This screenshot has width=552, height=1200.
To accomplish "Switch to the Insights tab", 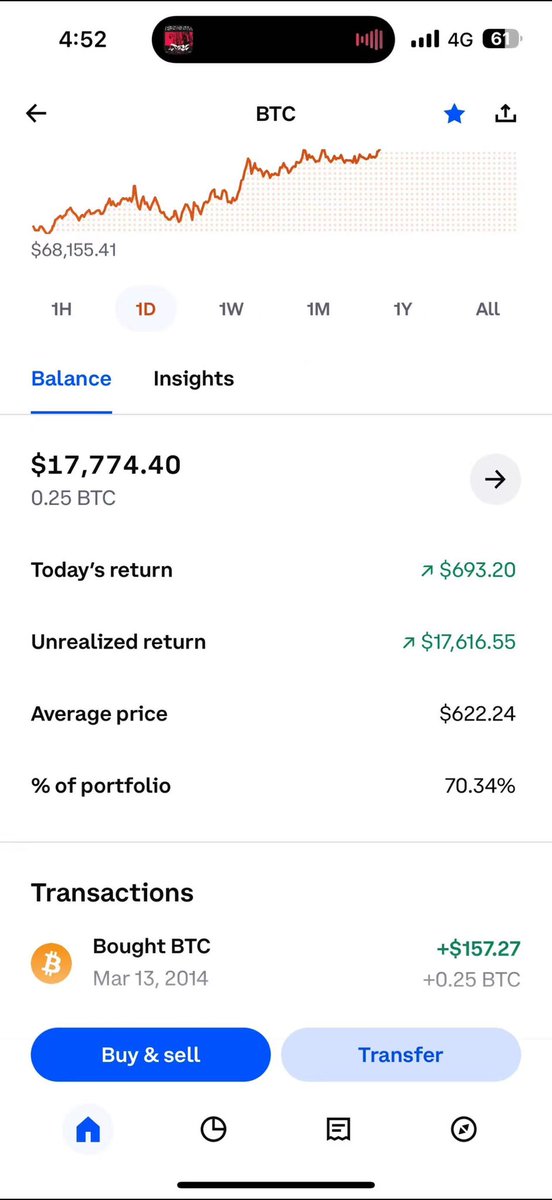I will point(193,379).
